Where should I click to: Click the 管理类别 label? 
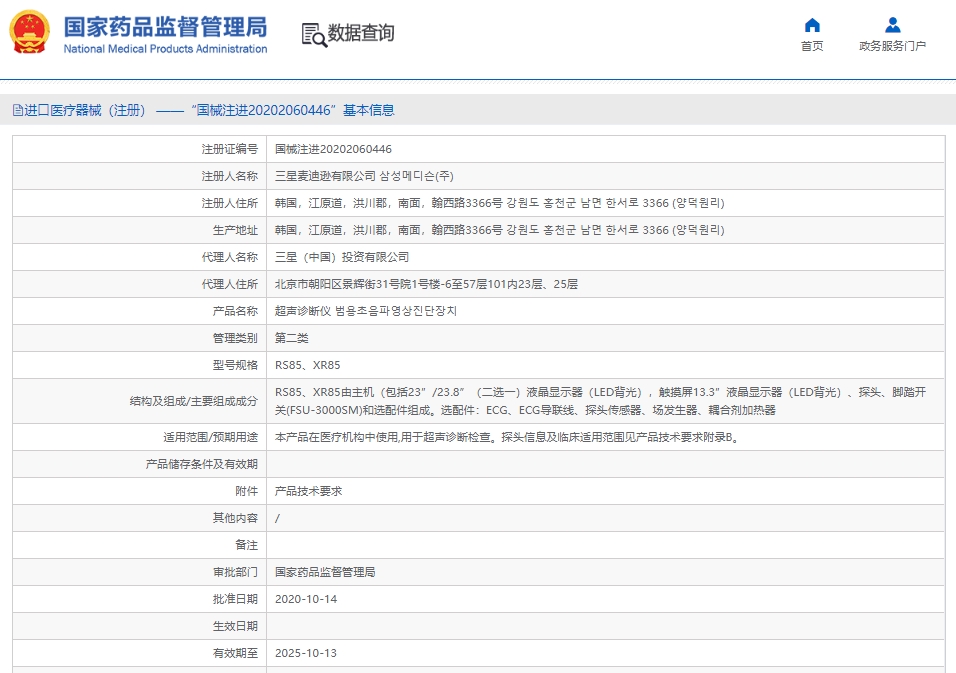coord(235,338)
